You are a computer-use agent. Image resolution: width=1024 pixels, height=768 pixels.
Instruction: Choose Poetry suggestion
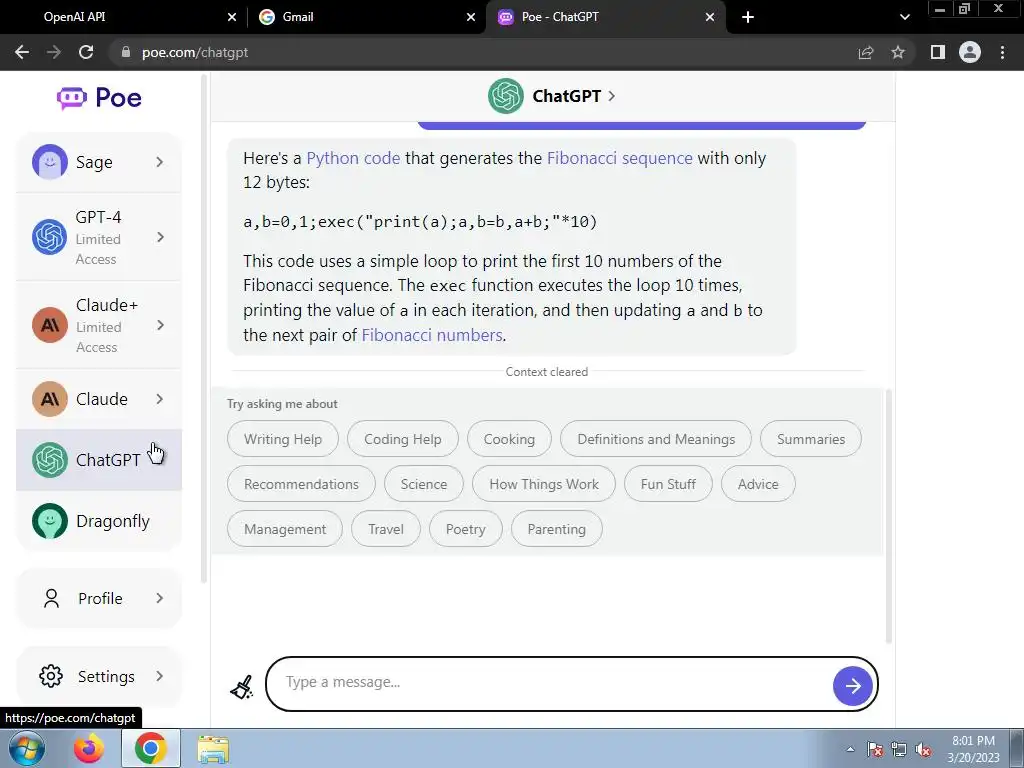click(x=466, y=529)
